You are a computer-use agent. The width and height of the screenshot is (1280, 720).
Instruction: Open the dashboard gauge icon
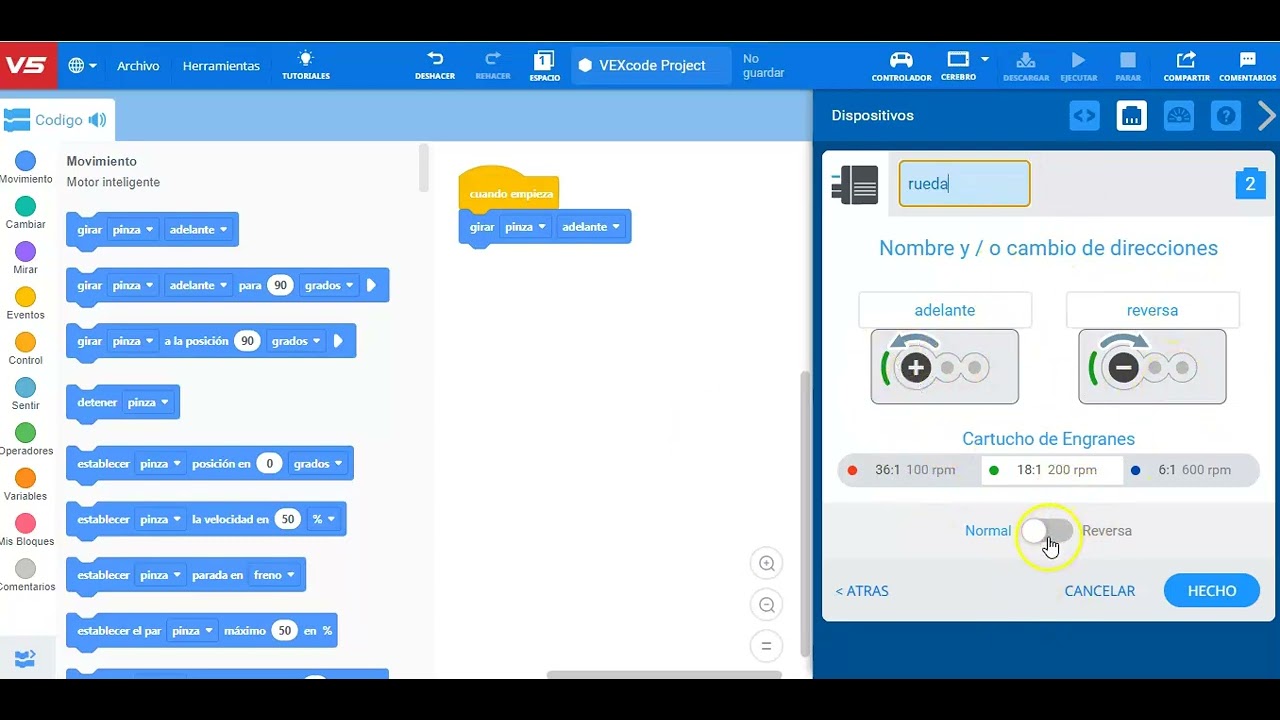(1179, 116)
